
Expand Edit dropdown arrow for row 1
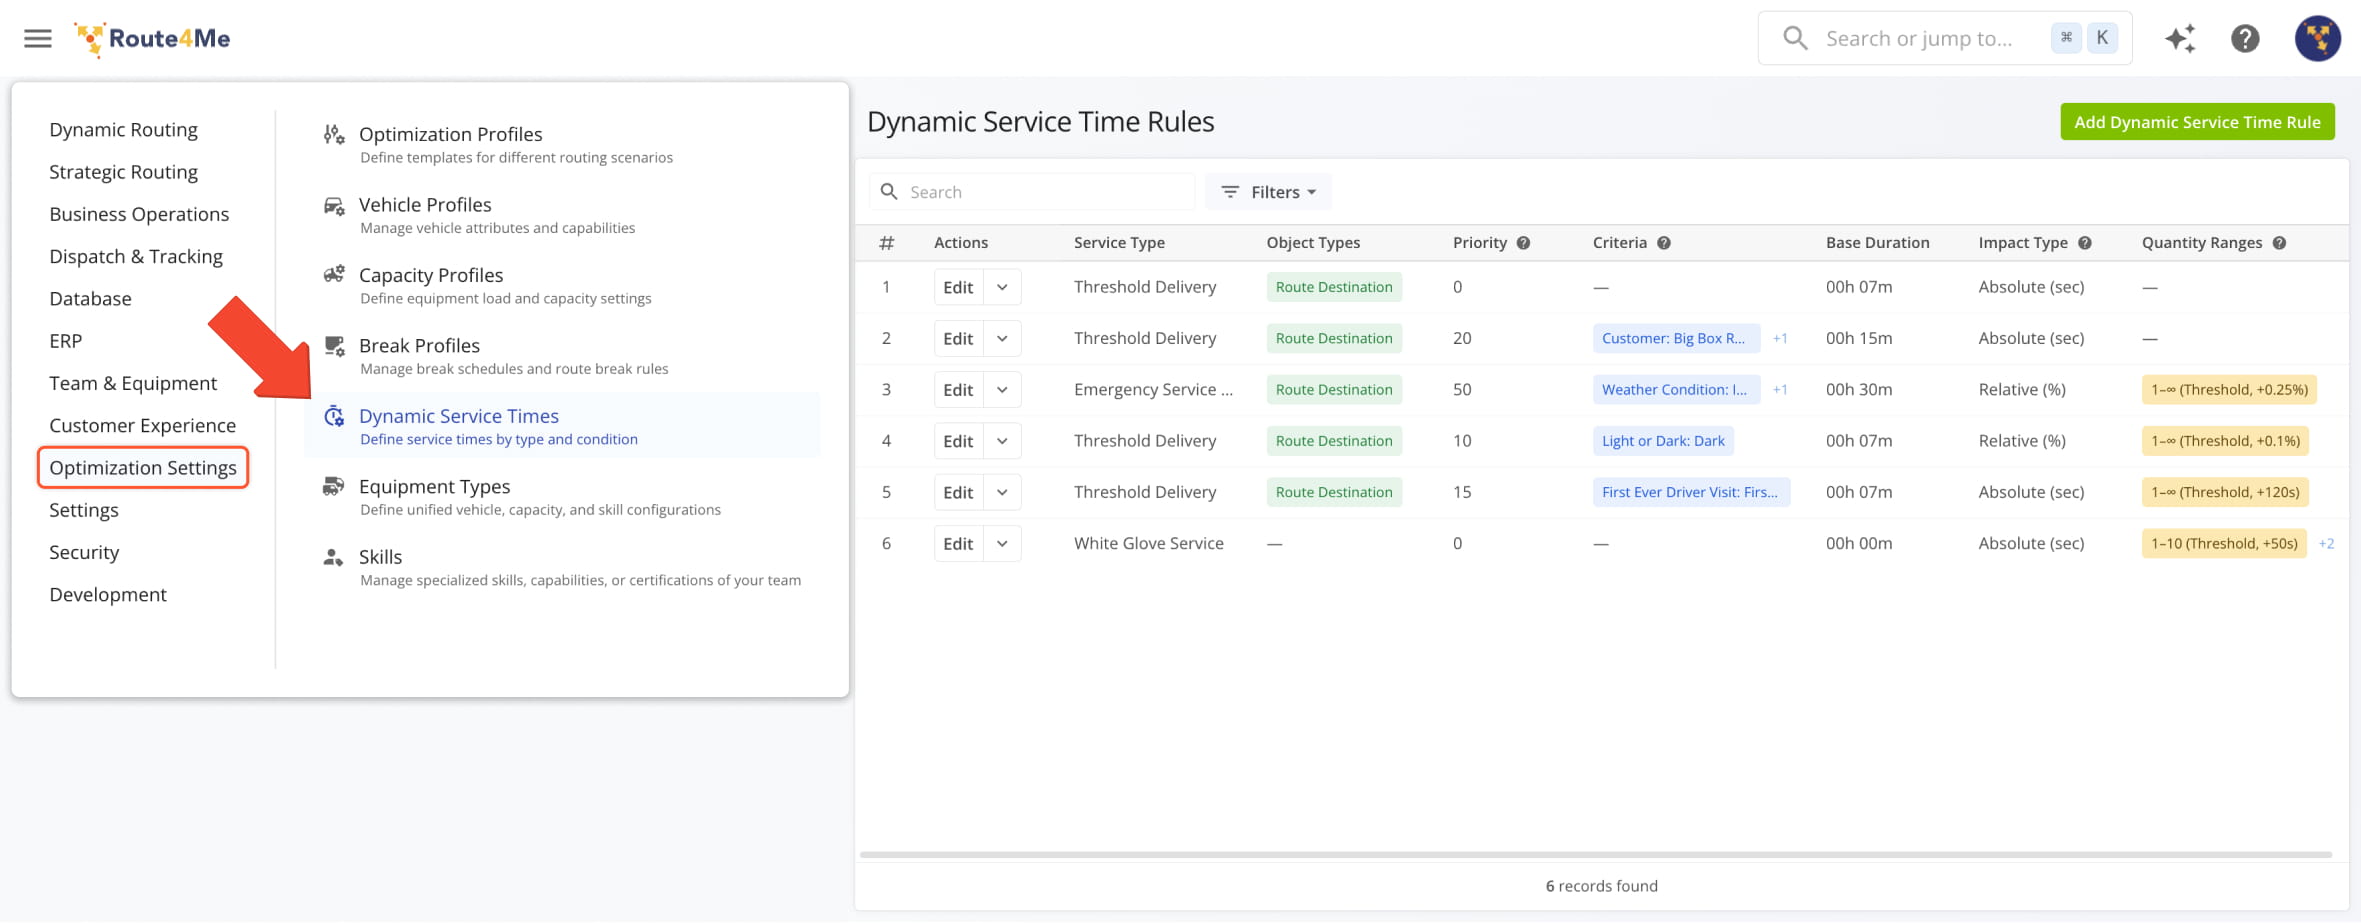point(1002,287)
